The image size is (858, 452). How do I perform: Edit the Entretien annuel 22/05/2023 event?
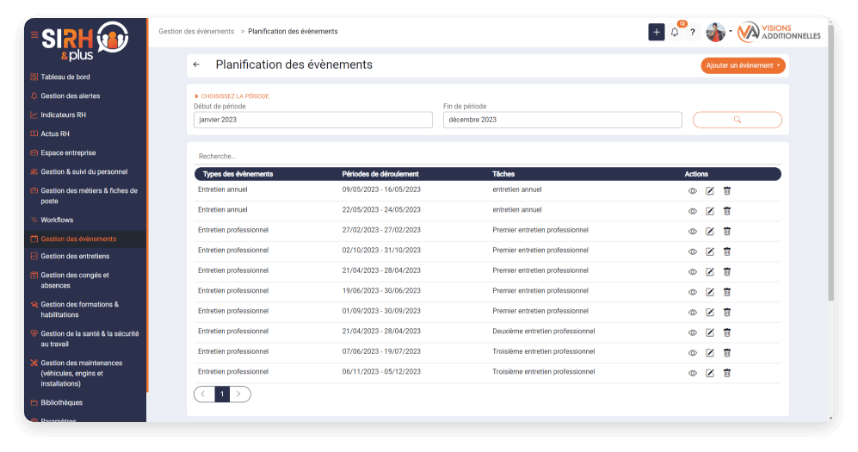(710, 211)
